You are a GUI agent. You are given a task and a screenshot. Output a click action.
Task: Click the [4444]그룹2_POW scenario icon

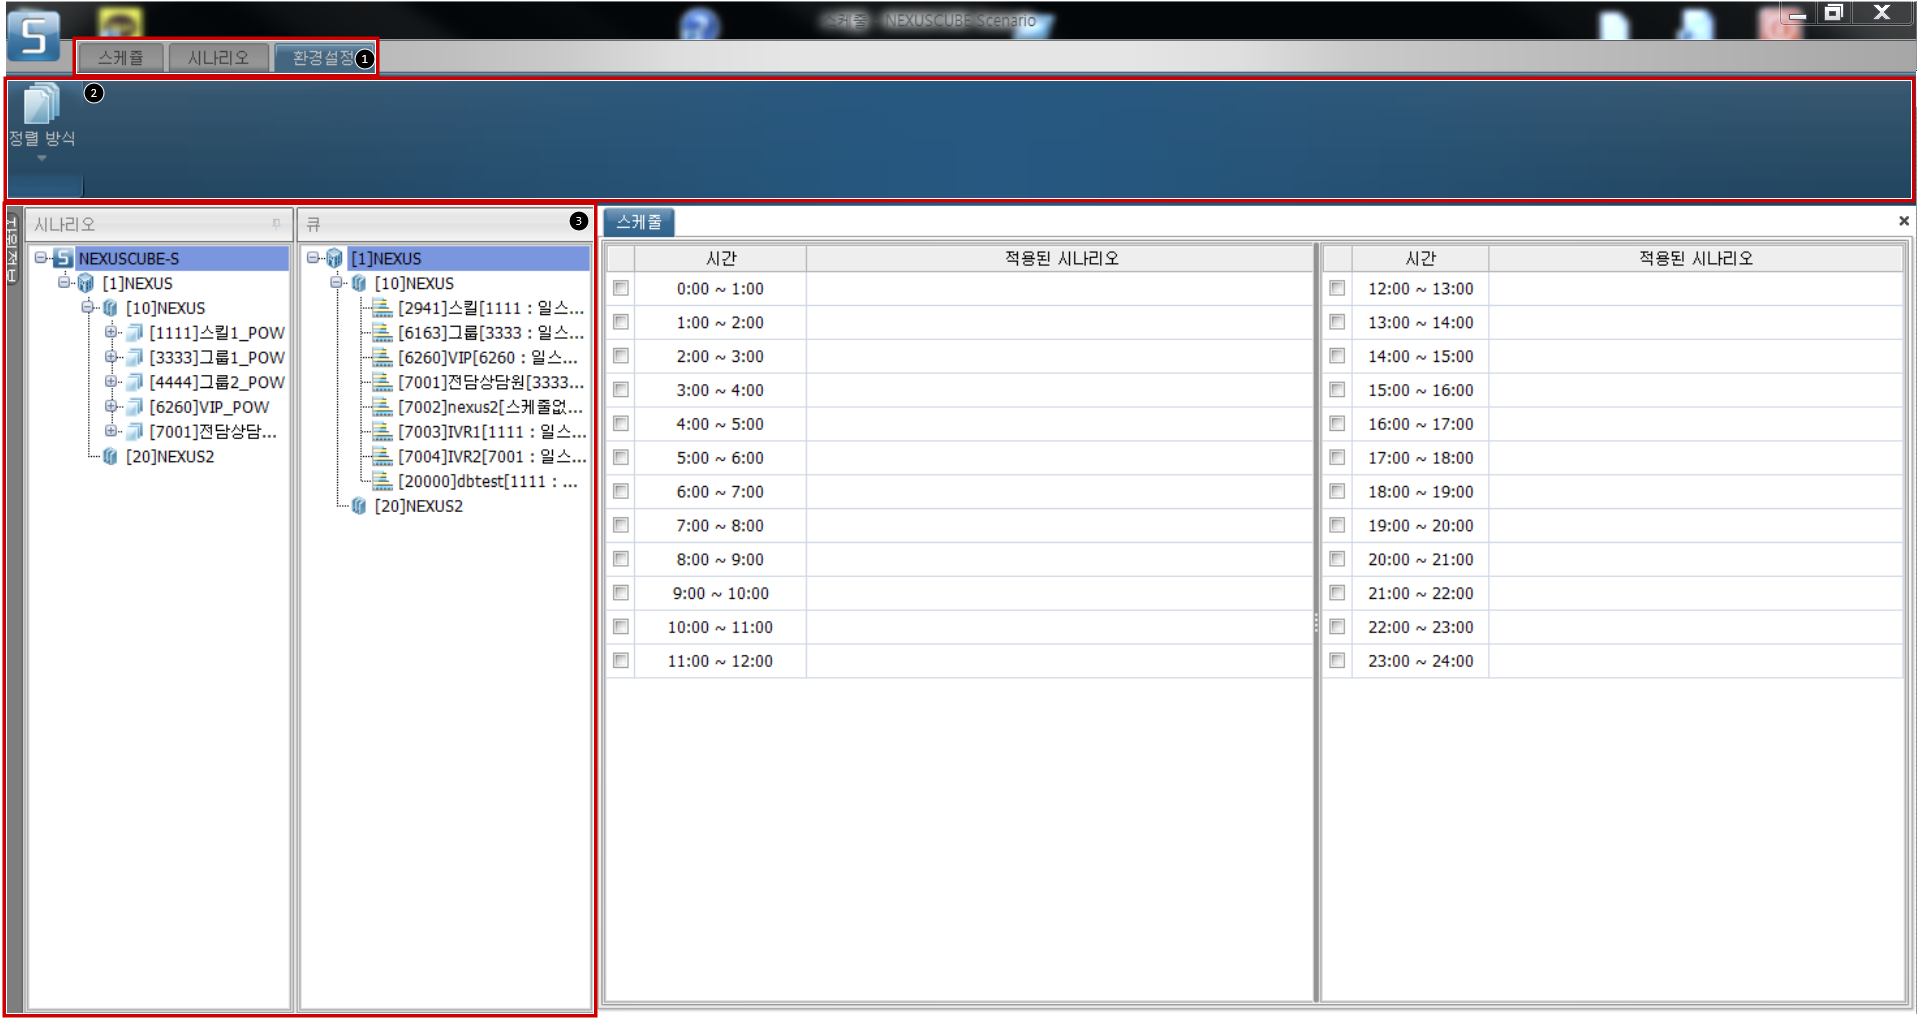134,382
